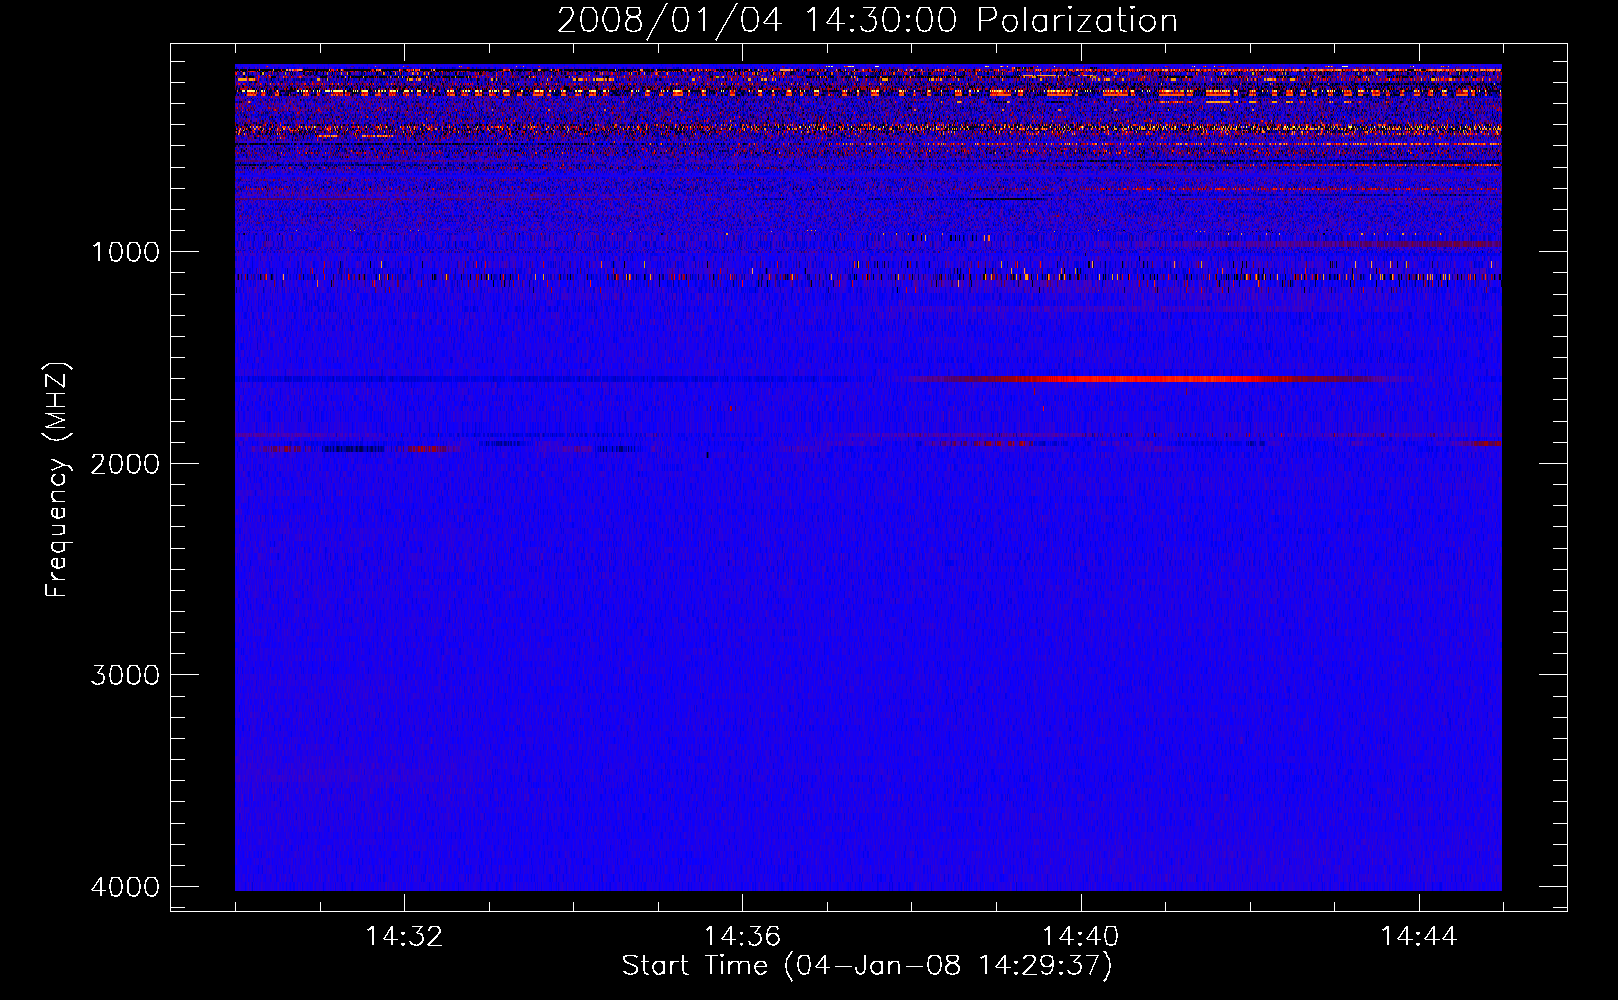Click the 4000 frequency tick label

[x=125, y=887]
